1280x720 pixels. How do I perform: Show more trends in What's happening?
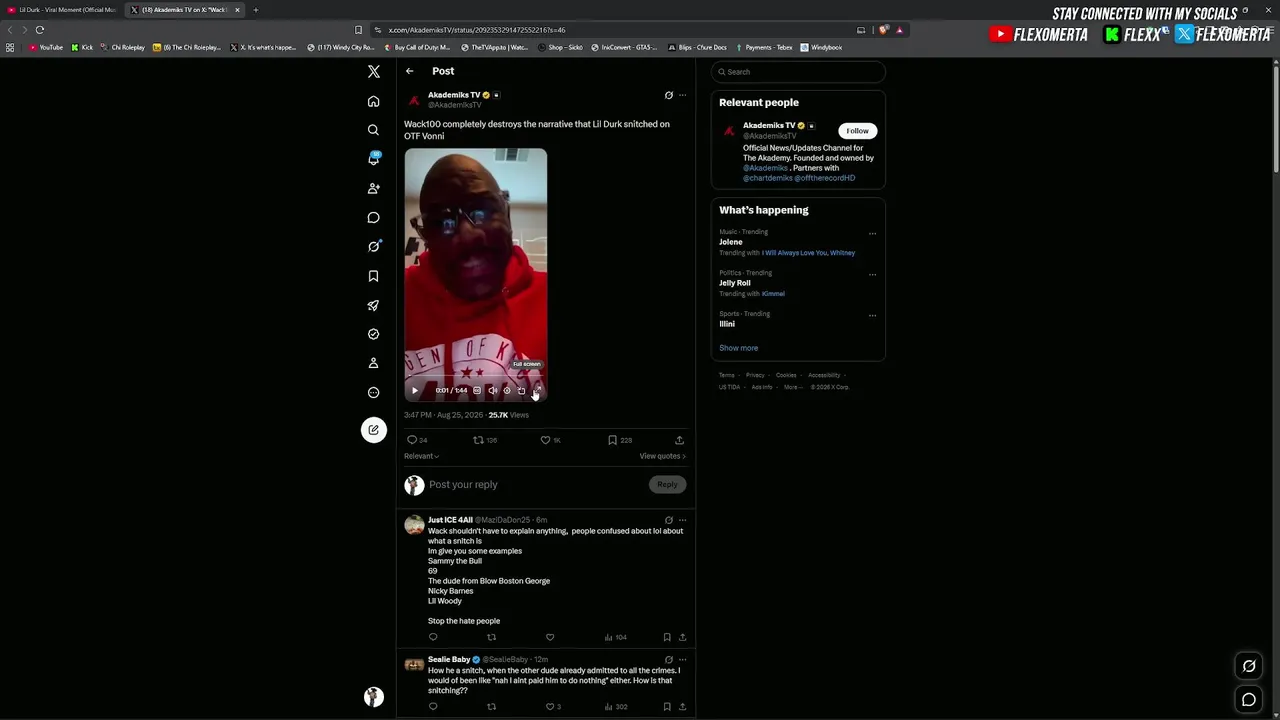coord(738,348)
